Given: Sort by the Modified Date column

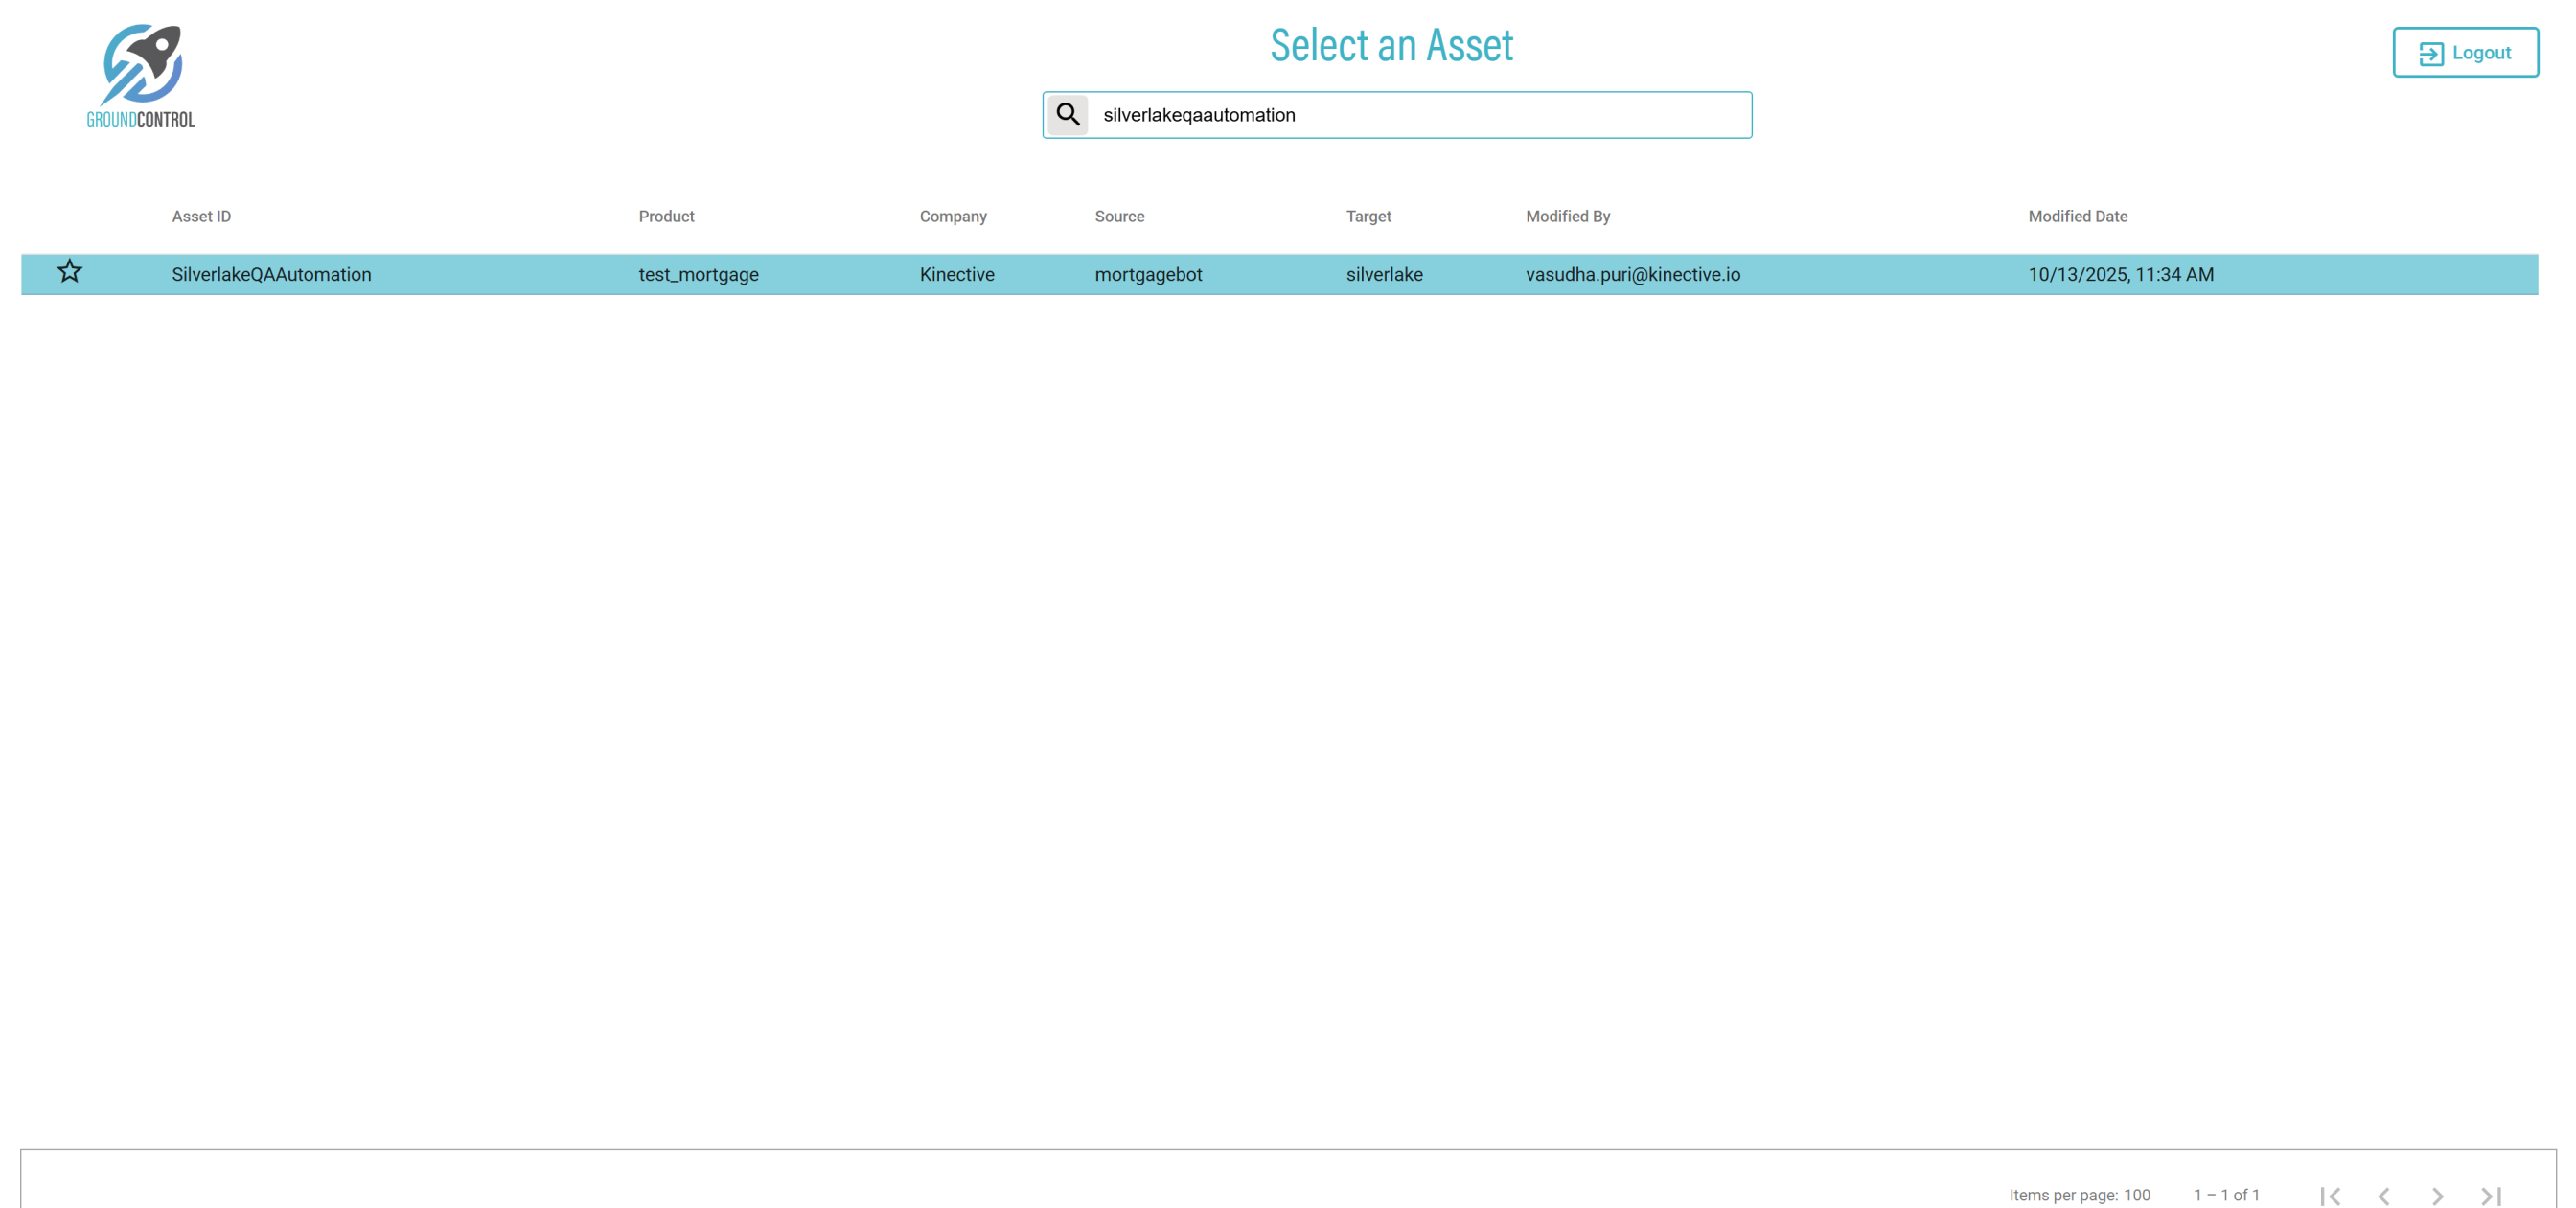Looking at the screenshot, I should [2077, 216].
